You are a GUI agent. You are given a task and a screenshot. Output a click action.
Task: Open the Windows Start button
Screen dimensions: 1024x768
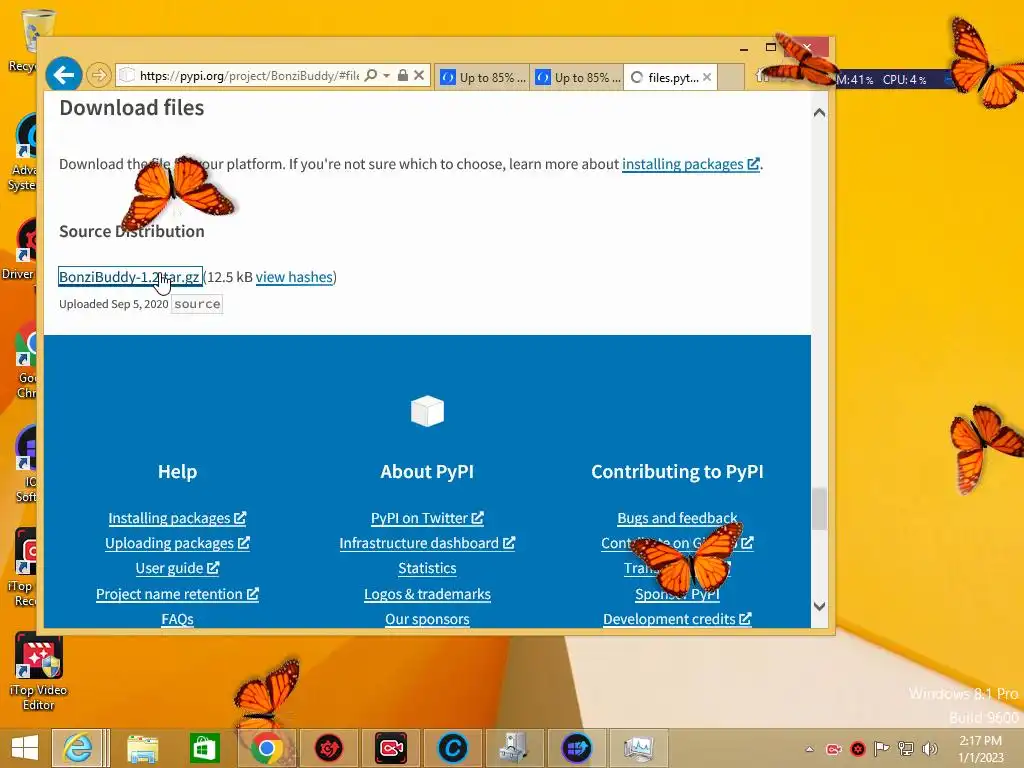[x=24, y=748]
